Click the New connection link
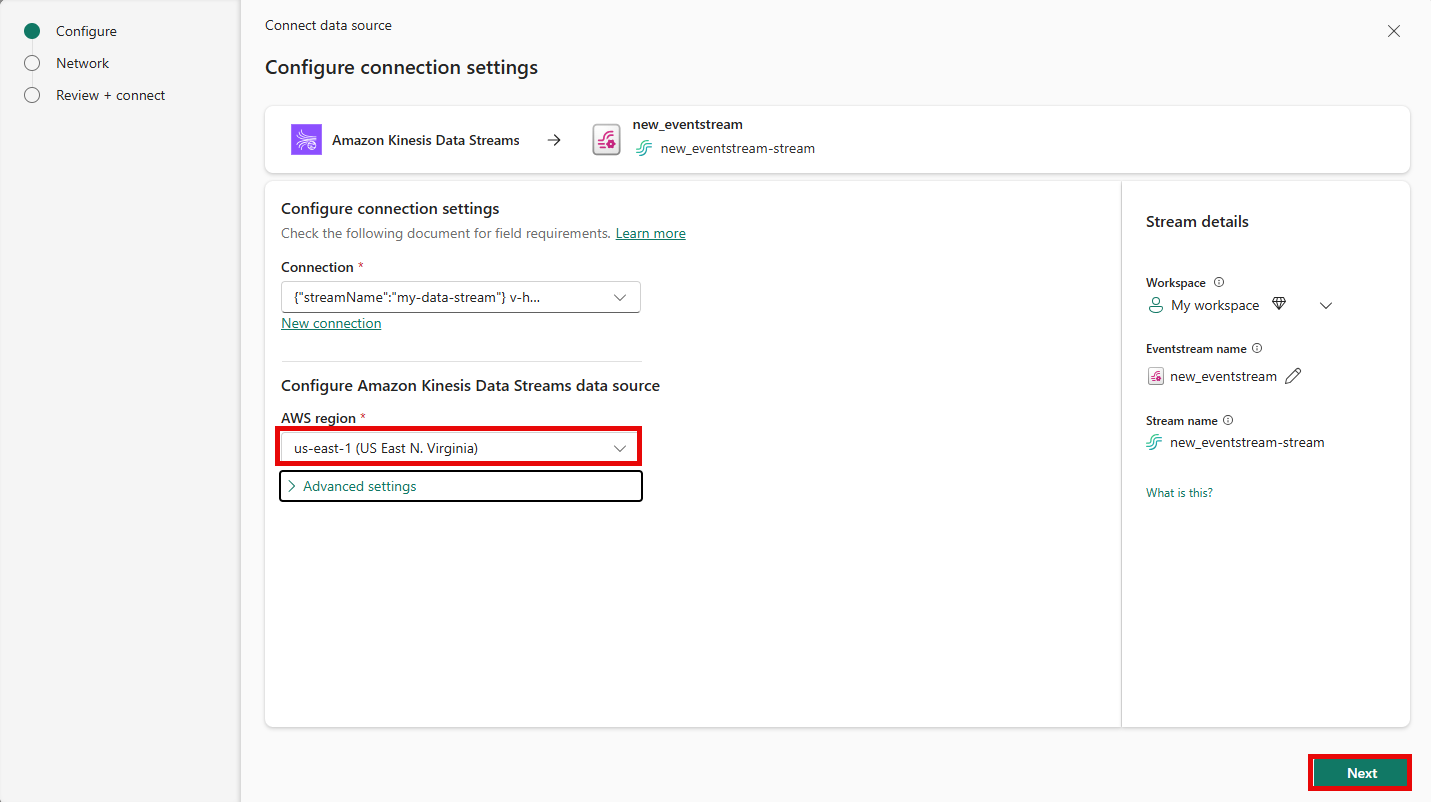The image size is (1431, 802). pos(332,323)
